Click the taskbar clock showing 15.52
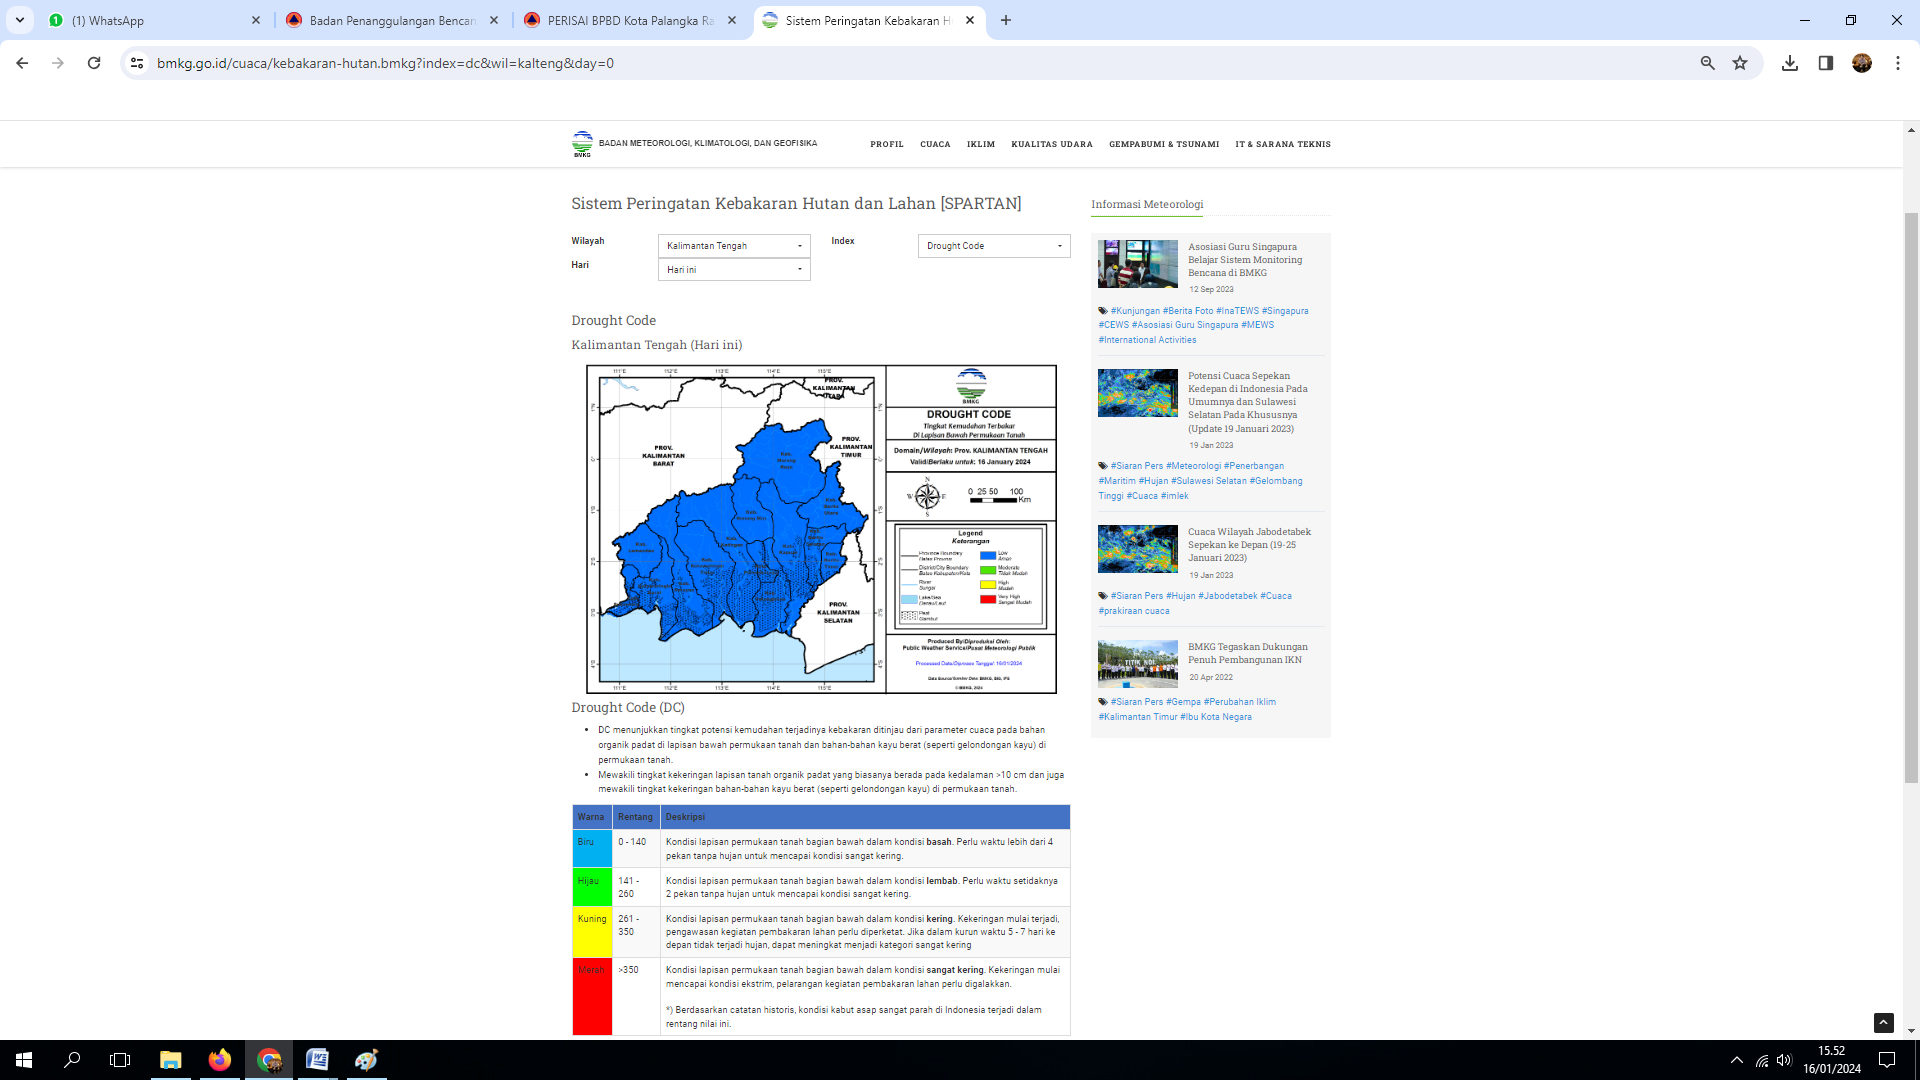The width and height of the screenshot is (1920, 1080). pyautogui.click(x=1832, y=1060)
